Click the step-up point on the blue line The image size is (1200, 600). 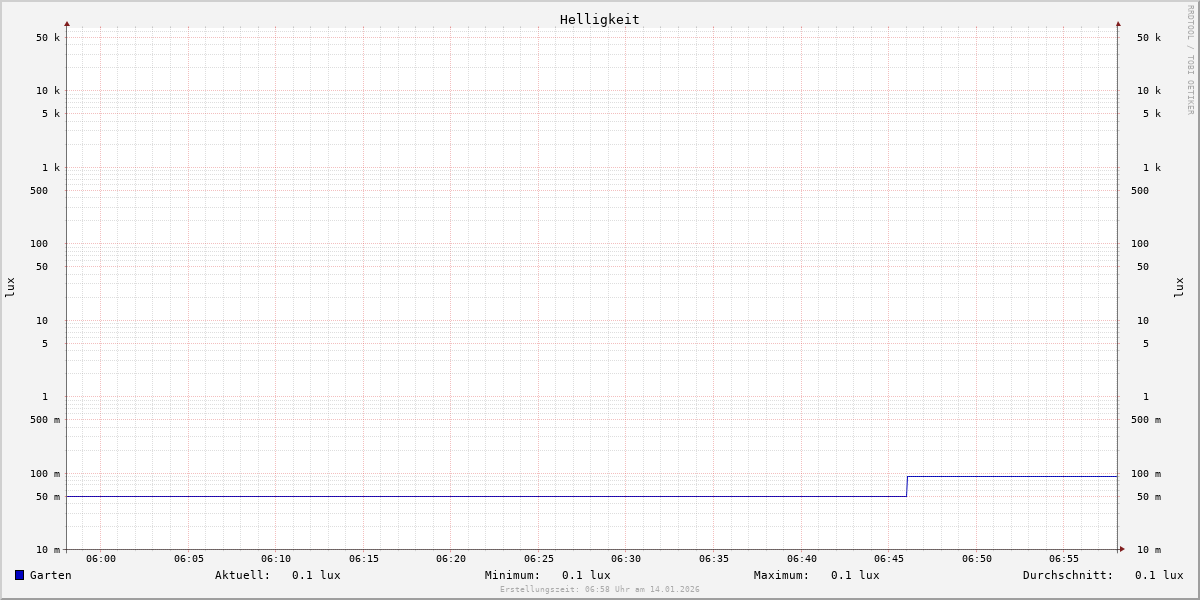tap(907, 486)
